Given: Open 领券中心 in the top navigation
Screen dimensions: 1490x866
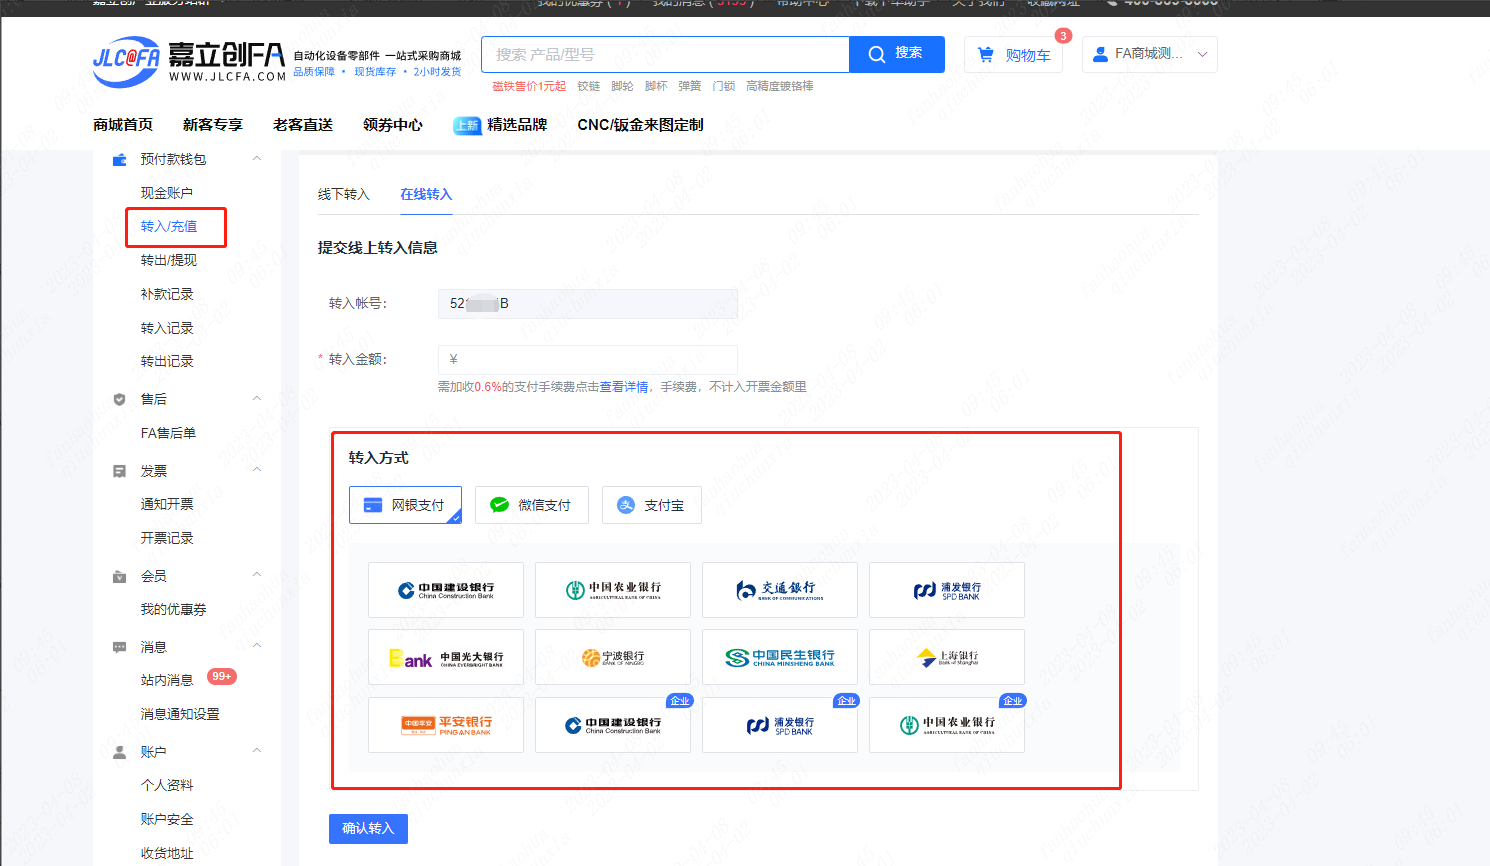Looking at the screenshot, I should pyautogui.click(x=392, y=125).
